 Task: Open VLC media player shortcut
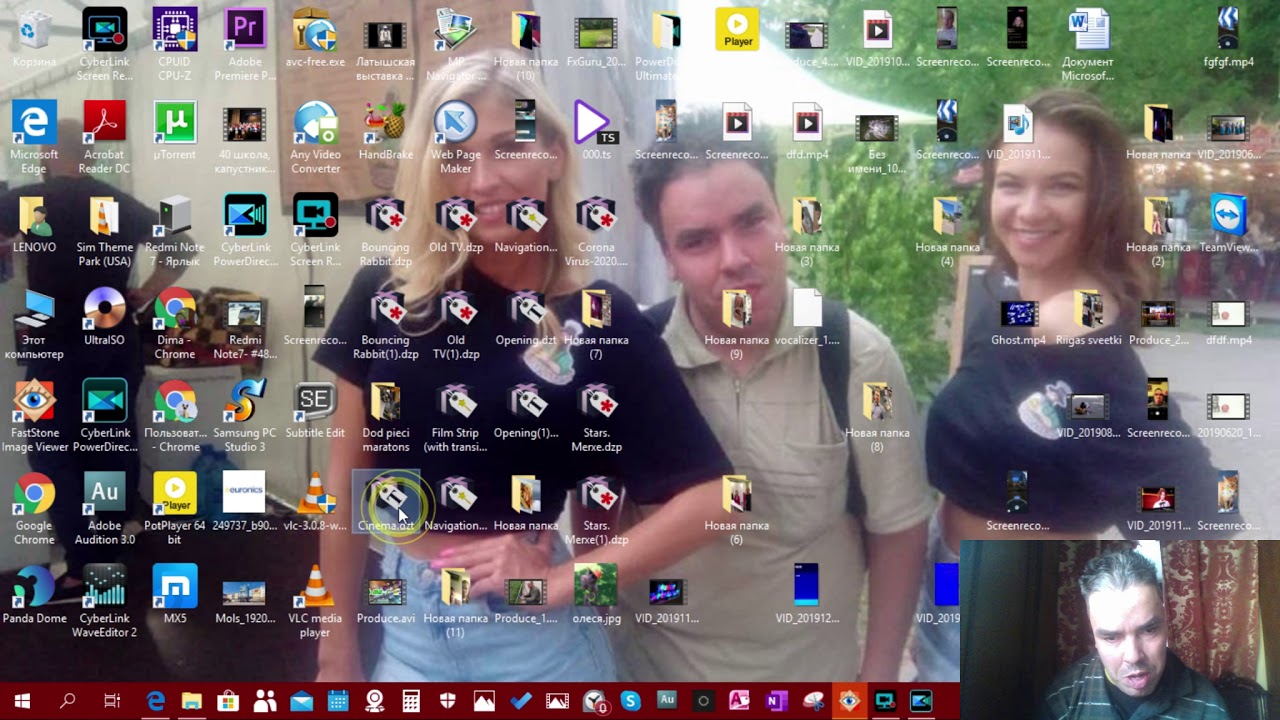click(x=315, y=600)
